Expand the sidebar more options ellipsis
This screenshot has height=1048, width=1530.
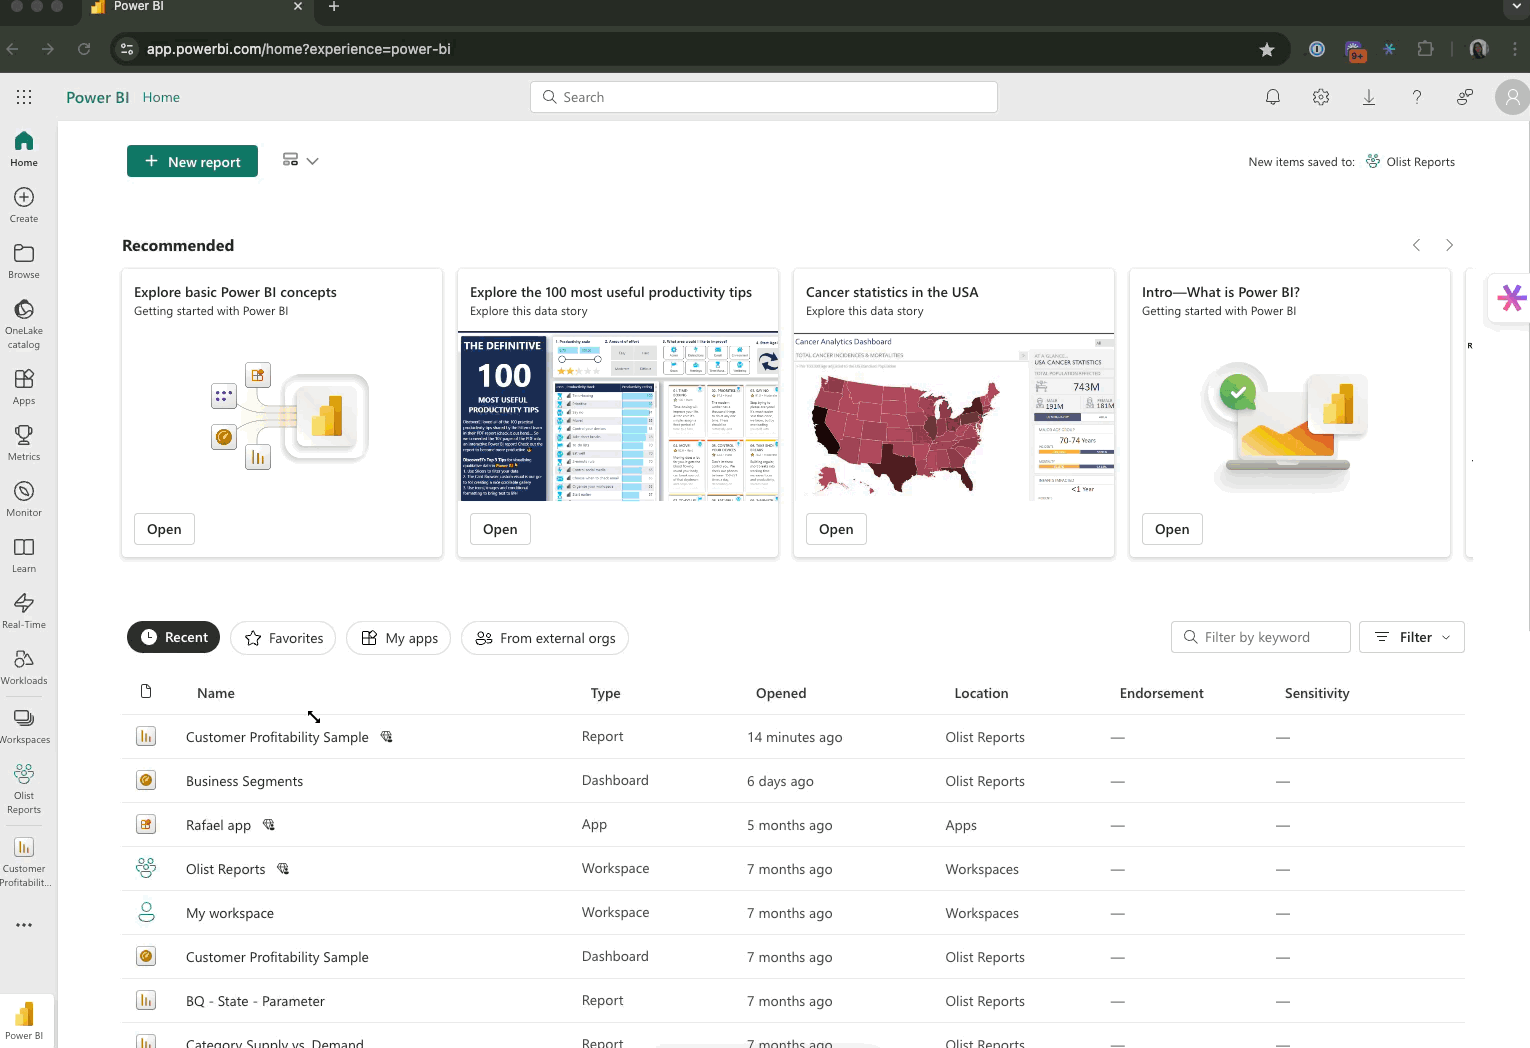(24, 925)
